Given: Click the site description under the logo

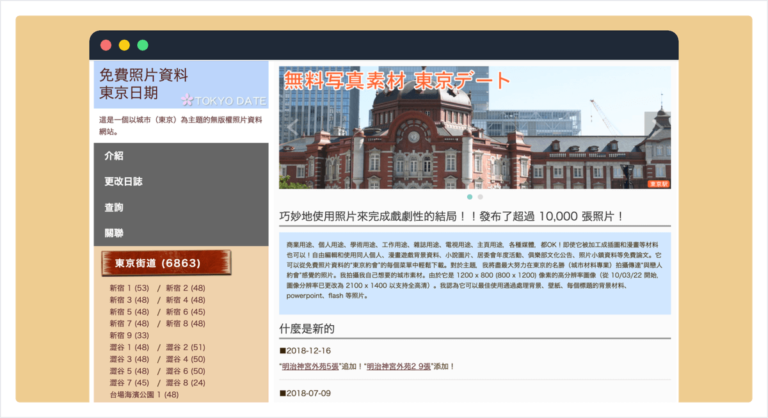Looking at the screenshot, I should tap(181, 125).
